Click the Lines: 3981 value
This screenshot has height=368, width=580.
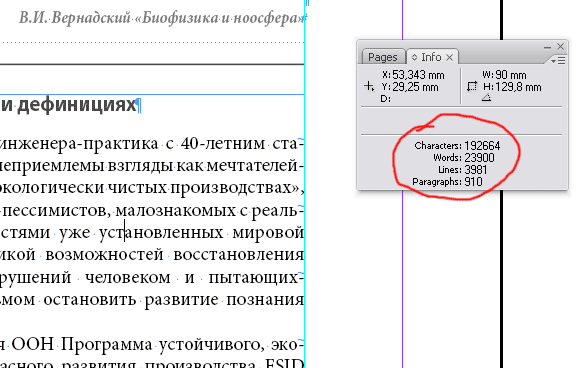pyautogui.click(x=476, y=170)
